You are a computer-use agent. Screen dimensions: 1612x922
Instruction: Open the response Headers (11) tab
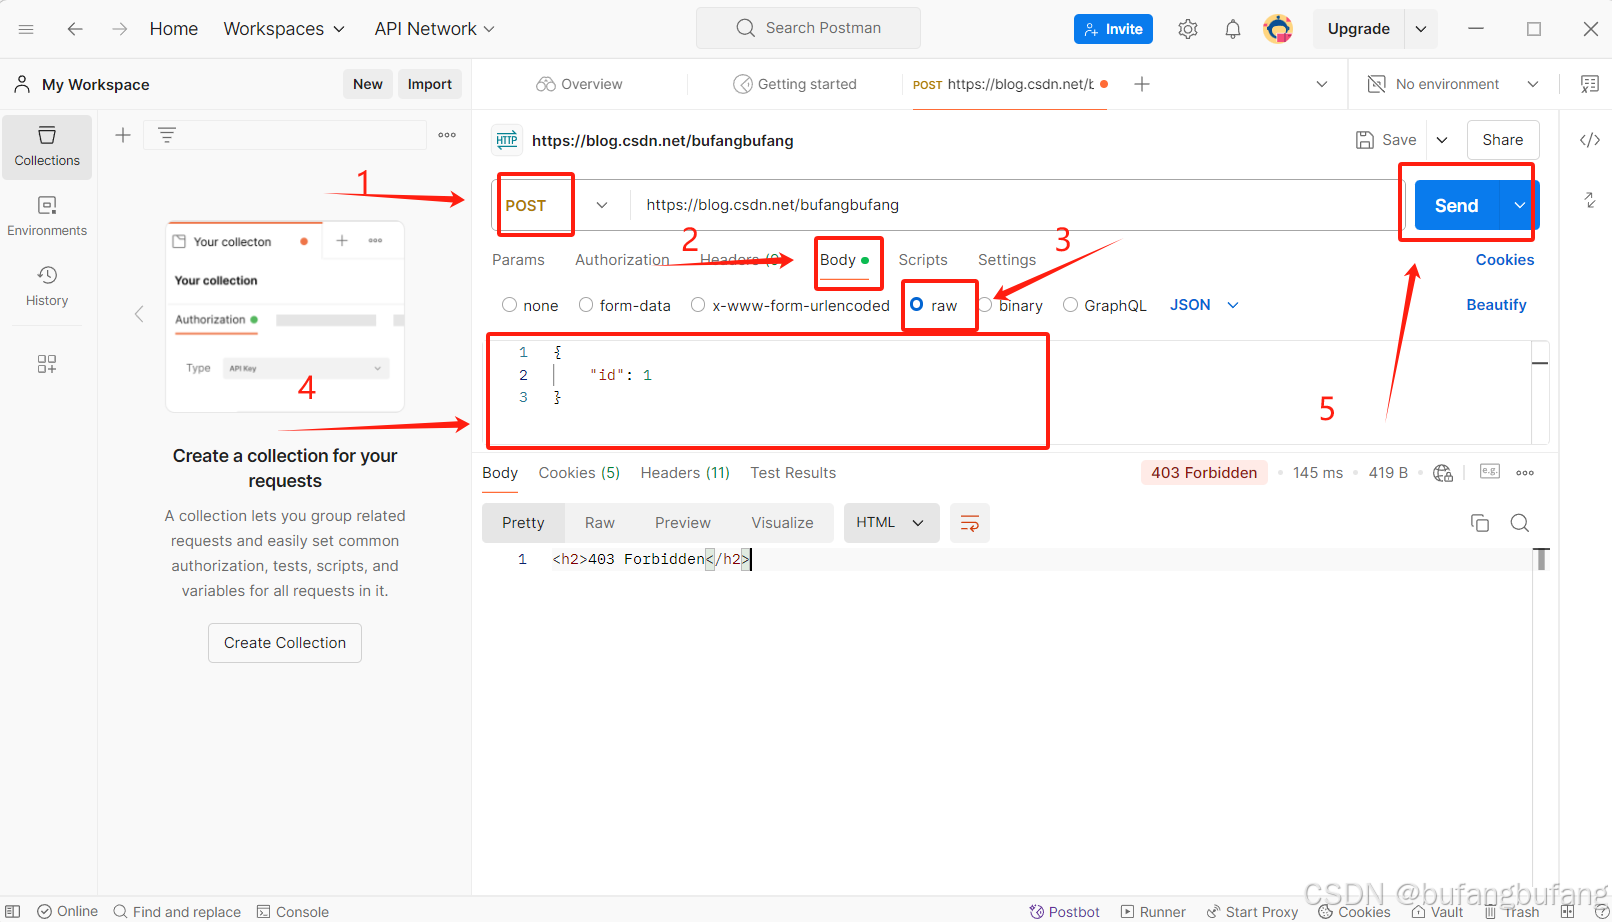pyautogui.click(x=685, y=473)
